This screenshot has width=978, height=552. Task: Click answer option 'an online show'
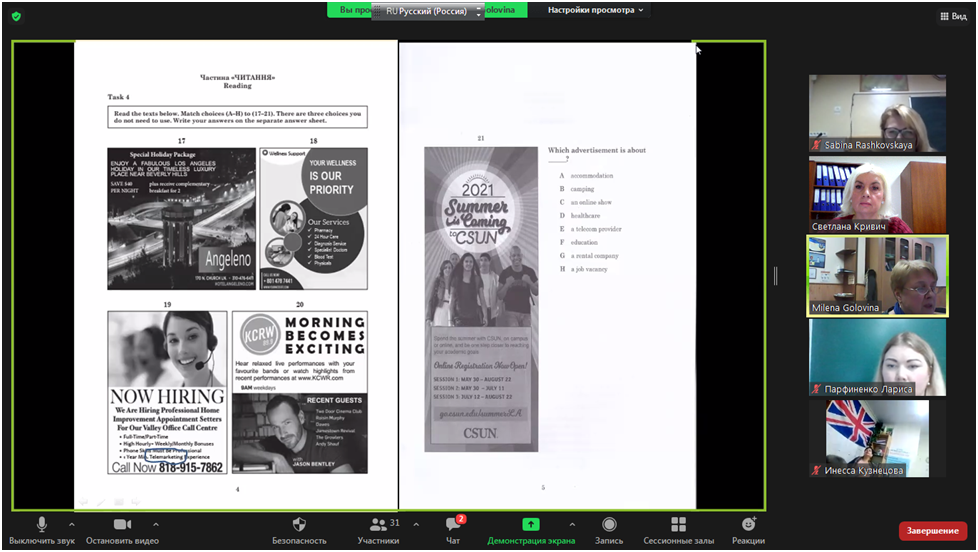point(591,203)
